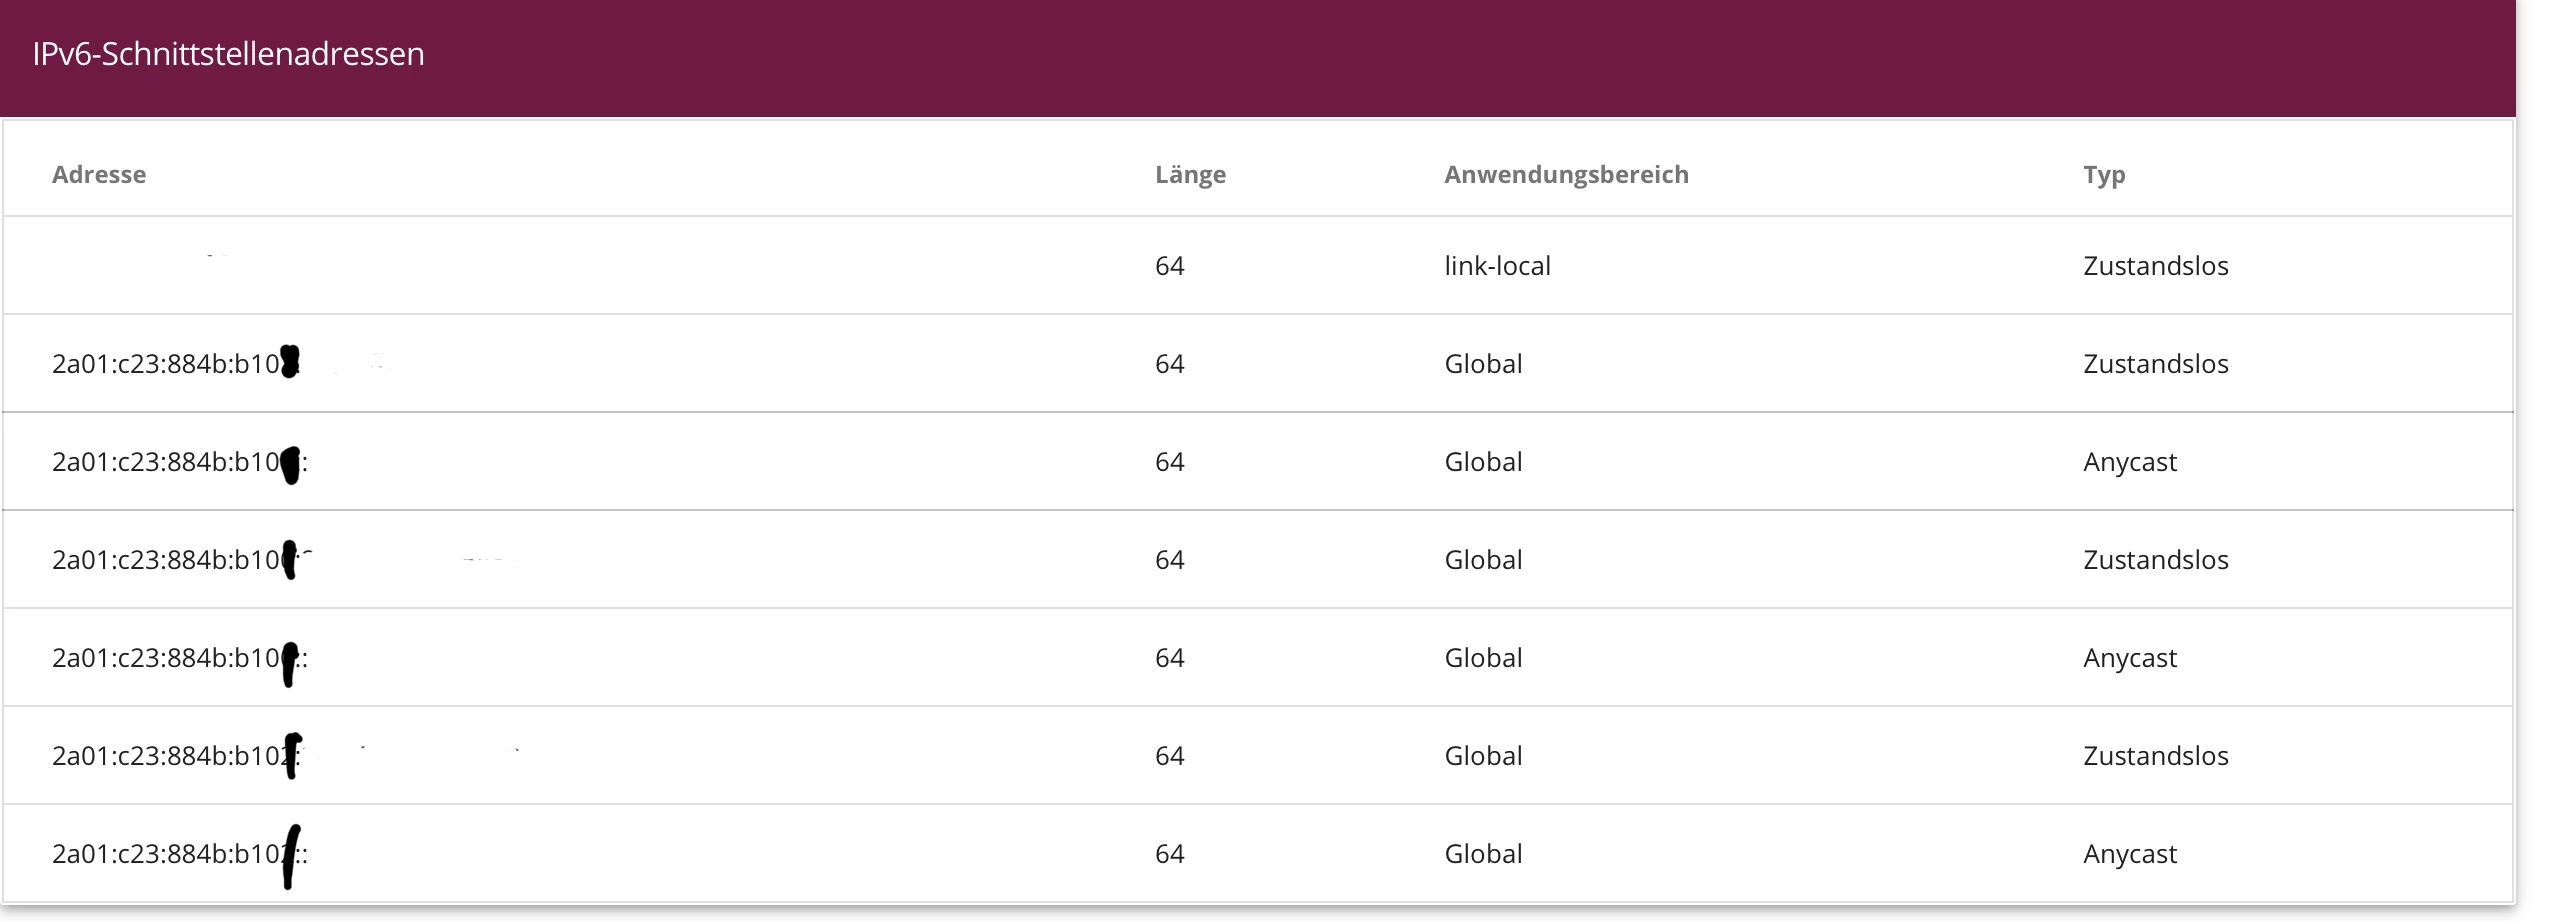Select length 64 in the second row

coord(1169,364)
